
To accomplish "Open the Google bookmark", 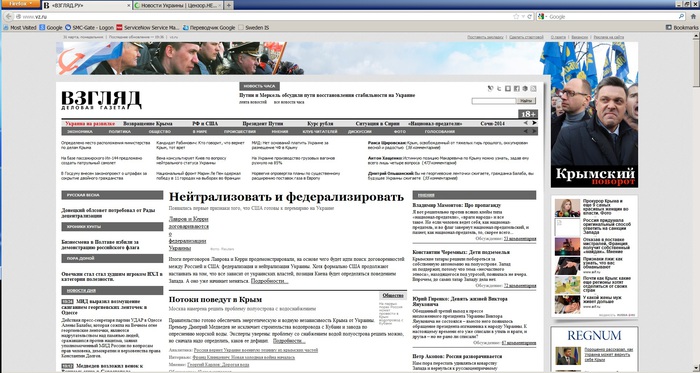I will click(x=51, y=28).
